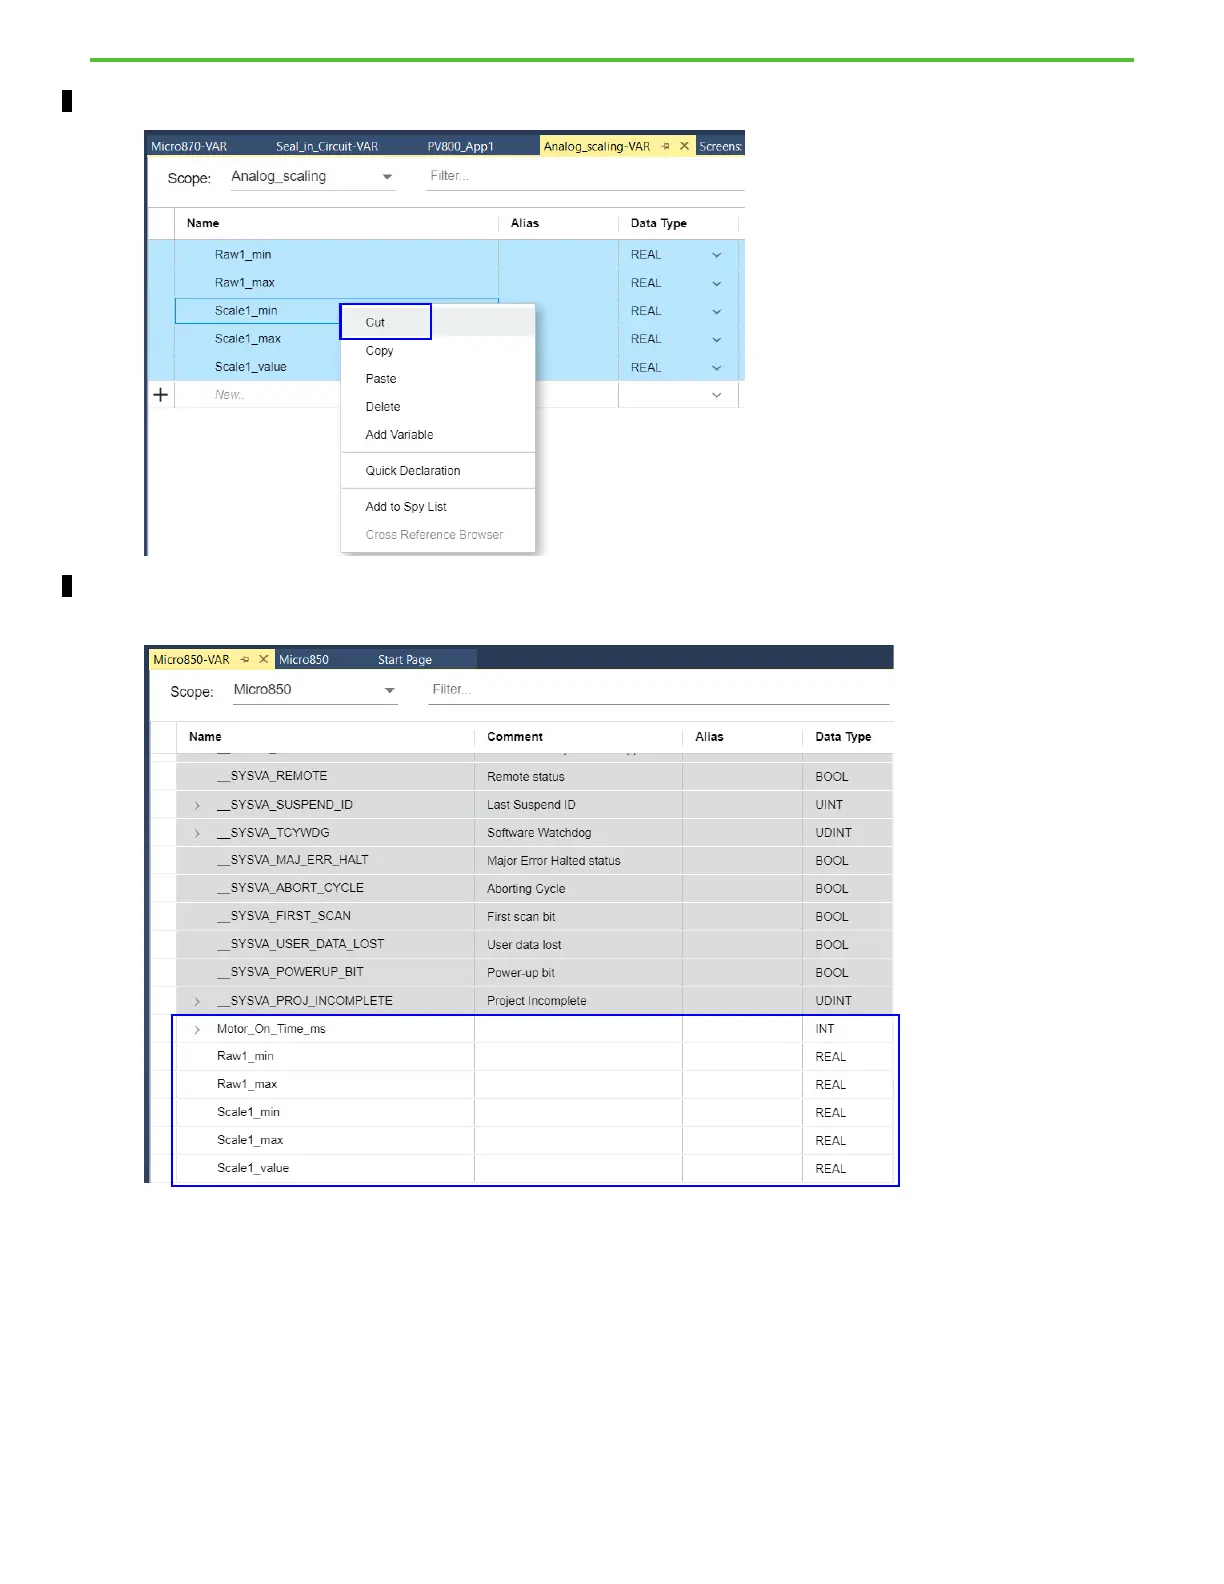
Task: Switch to the Start Page tab
Action: coord(405,659)
